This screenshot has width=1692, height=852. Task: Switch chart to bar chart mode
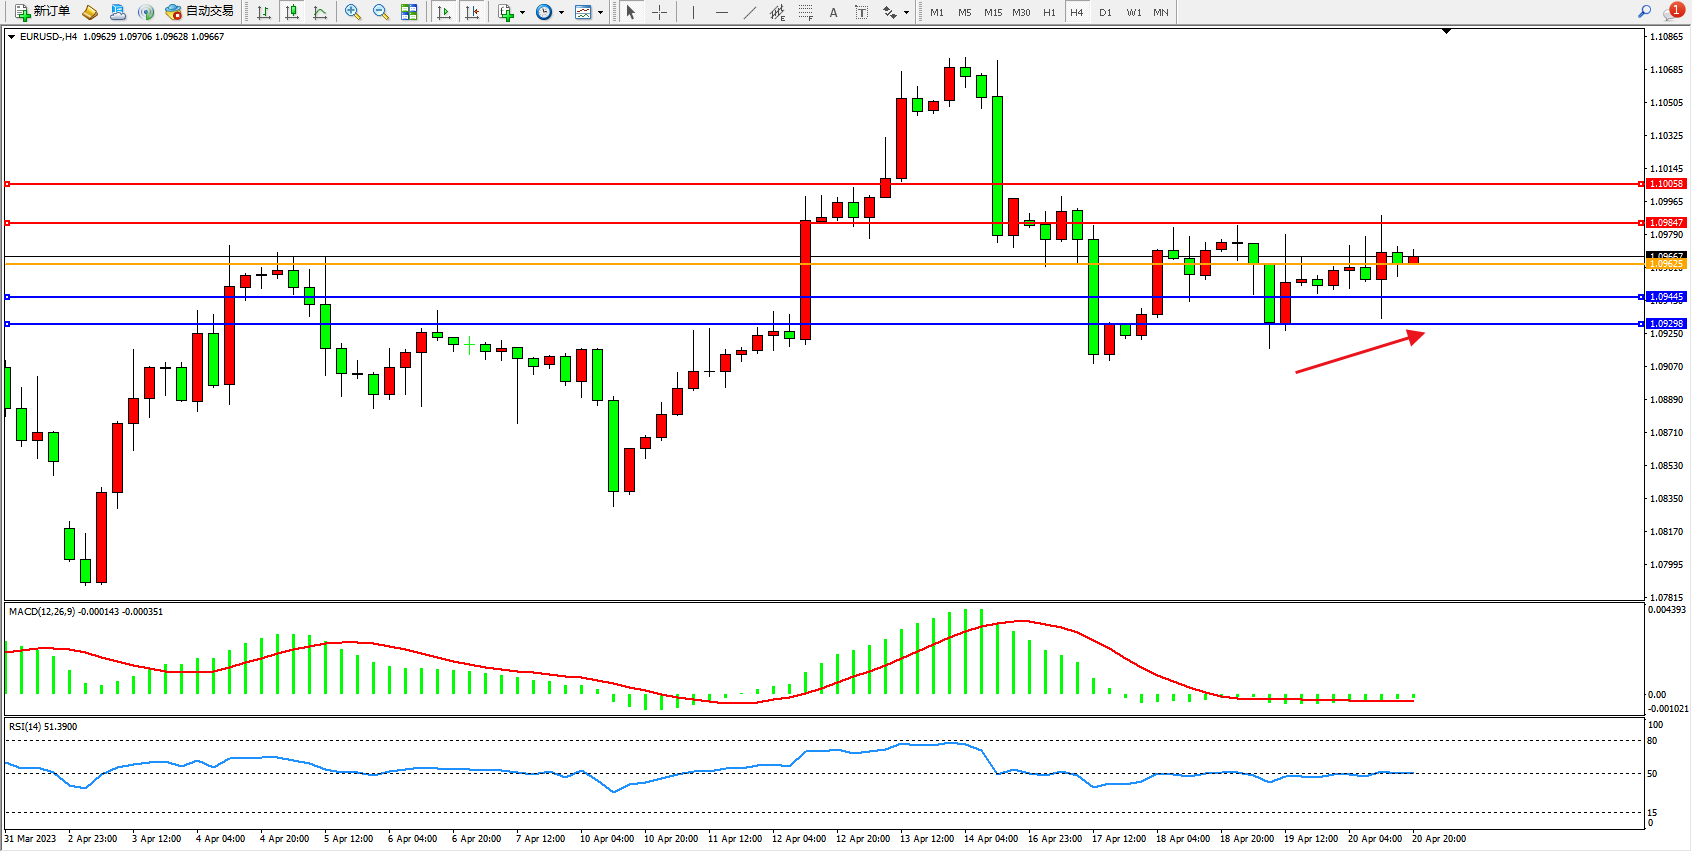(x=264, y=12)
